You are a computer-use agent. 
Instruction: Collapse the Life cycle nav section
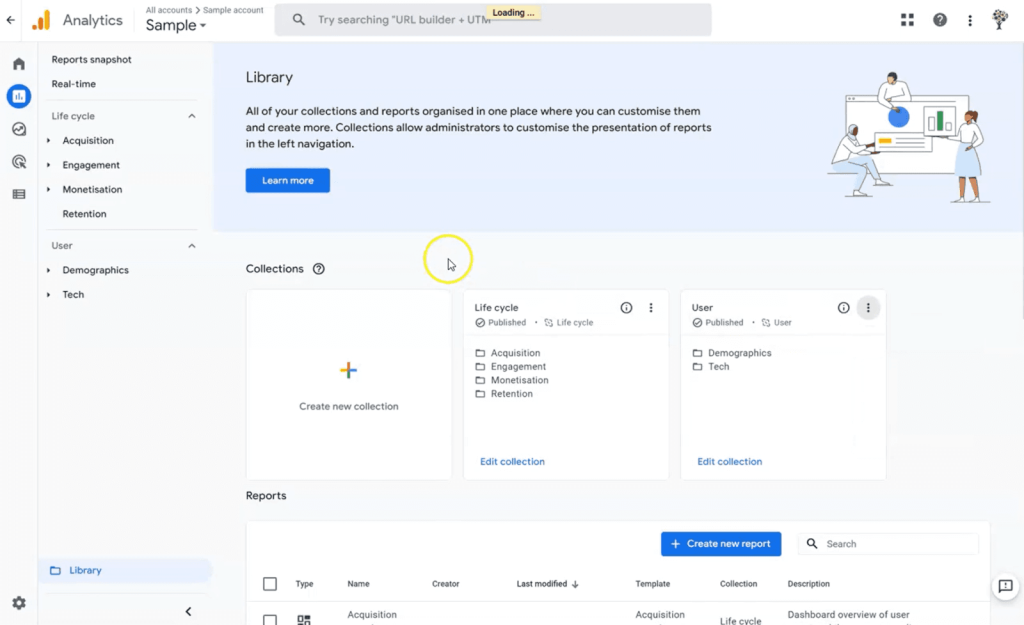pyautogui.click(x=191, y=116)
